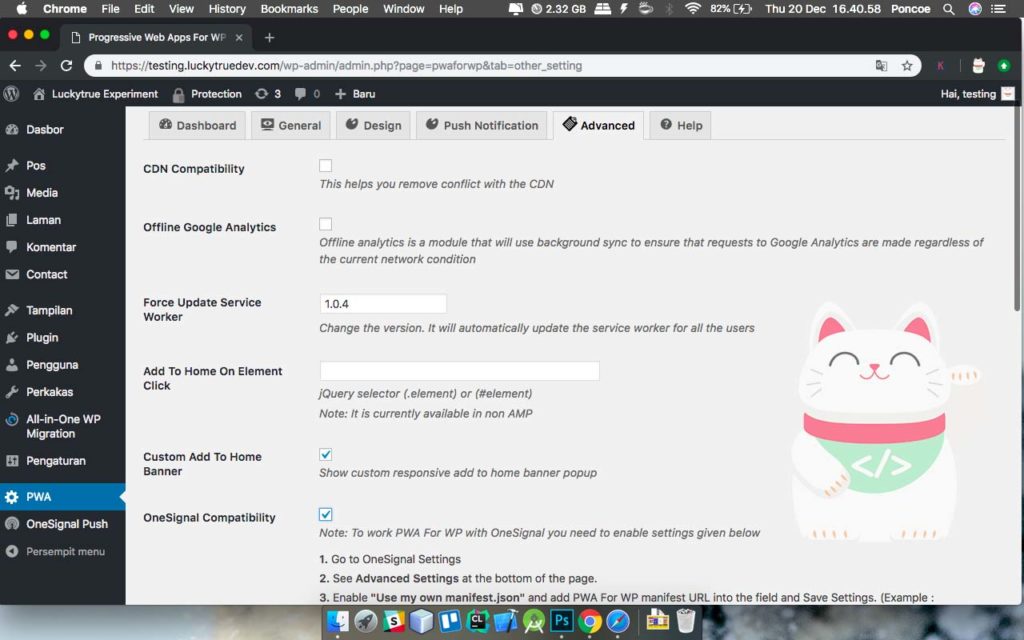This screenshot has height=640, width=1024.
Task: Open the Hai, testing user menu
Action: [x=978, y=94]
